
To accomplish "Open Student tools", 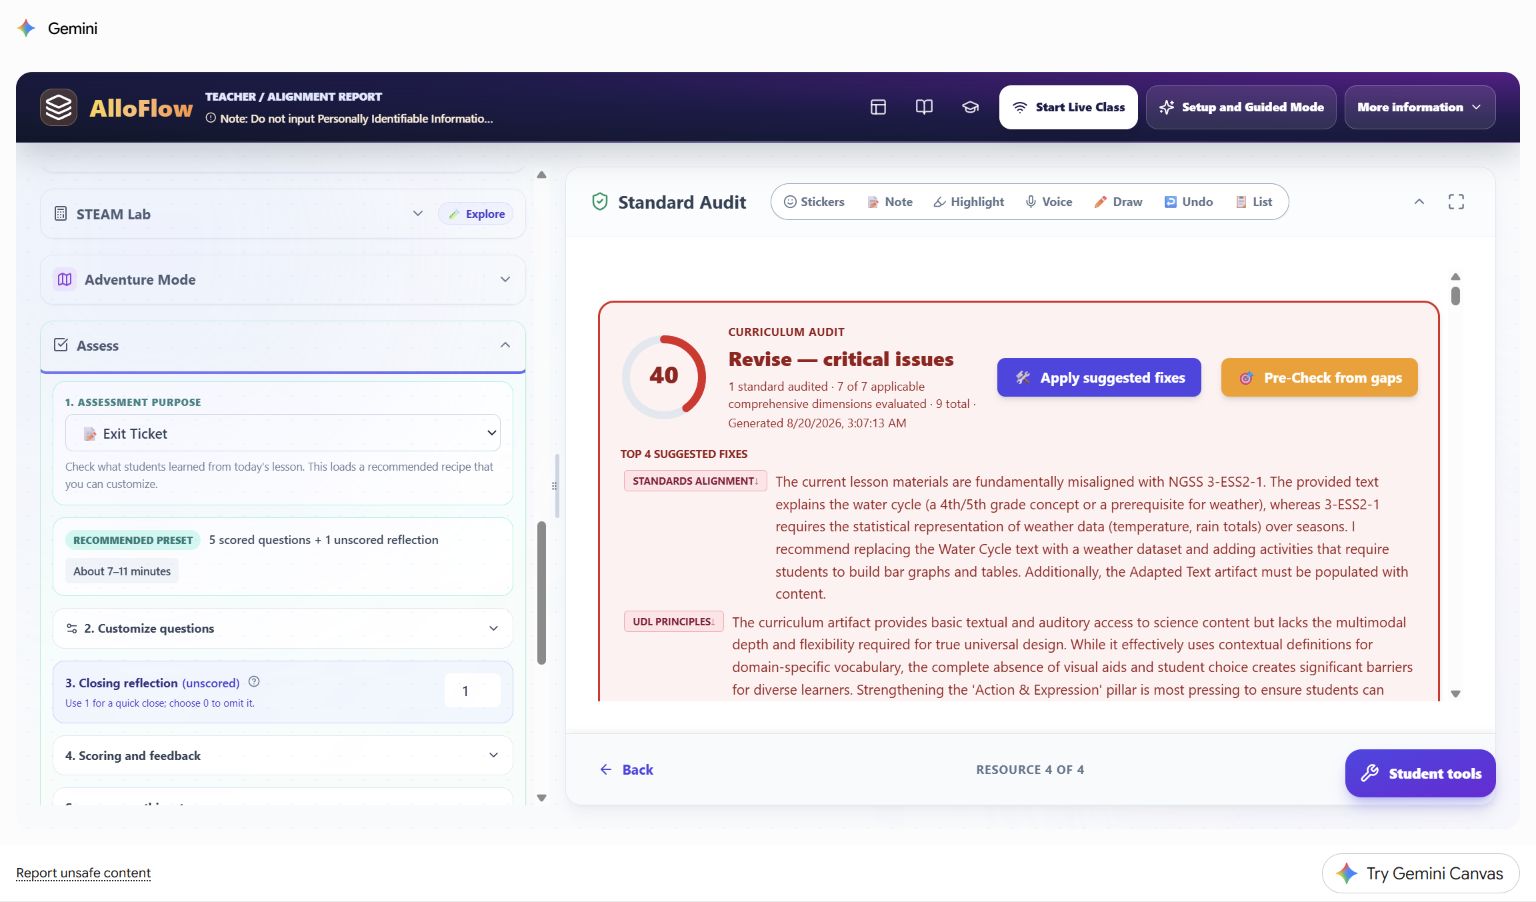I will [x=1420, y=773].
